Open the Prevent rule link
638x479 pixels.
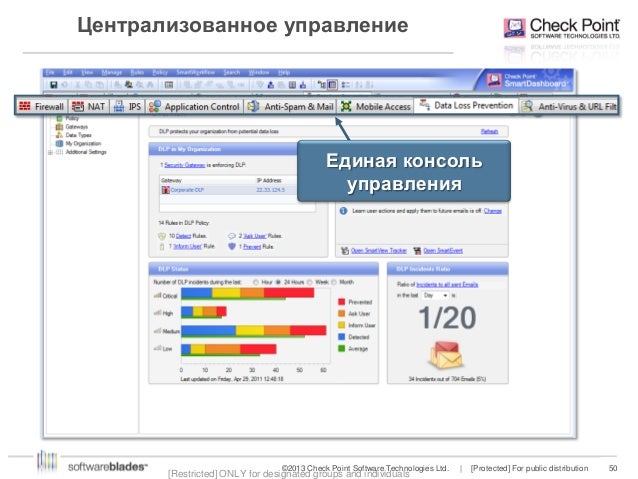pyautogui.click(x=252, y=247)
